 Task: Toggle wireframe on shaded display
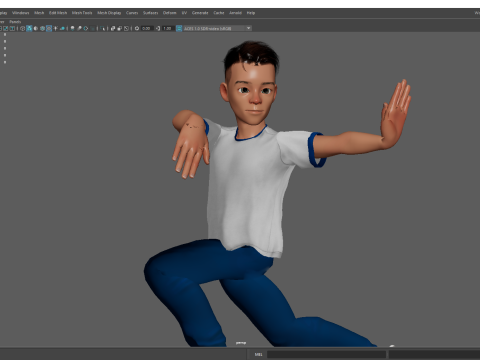click(42, 29)
